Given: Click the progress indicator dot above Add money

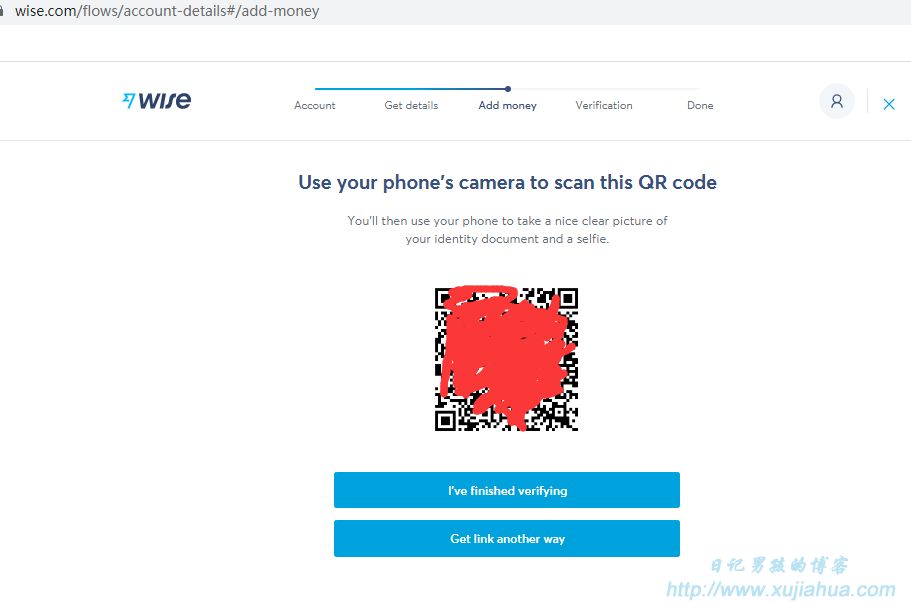Looking at the screenshot, I should [x=508, y=89].
